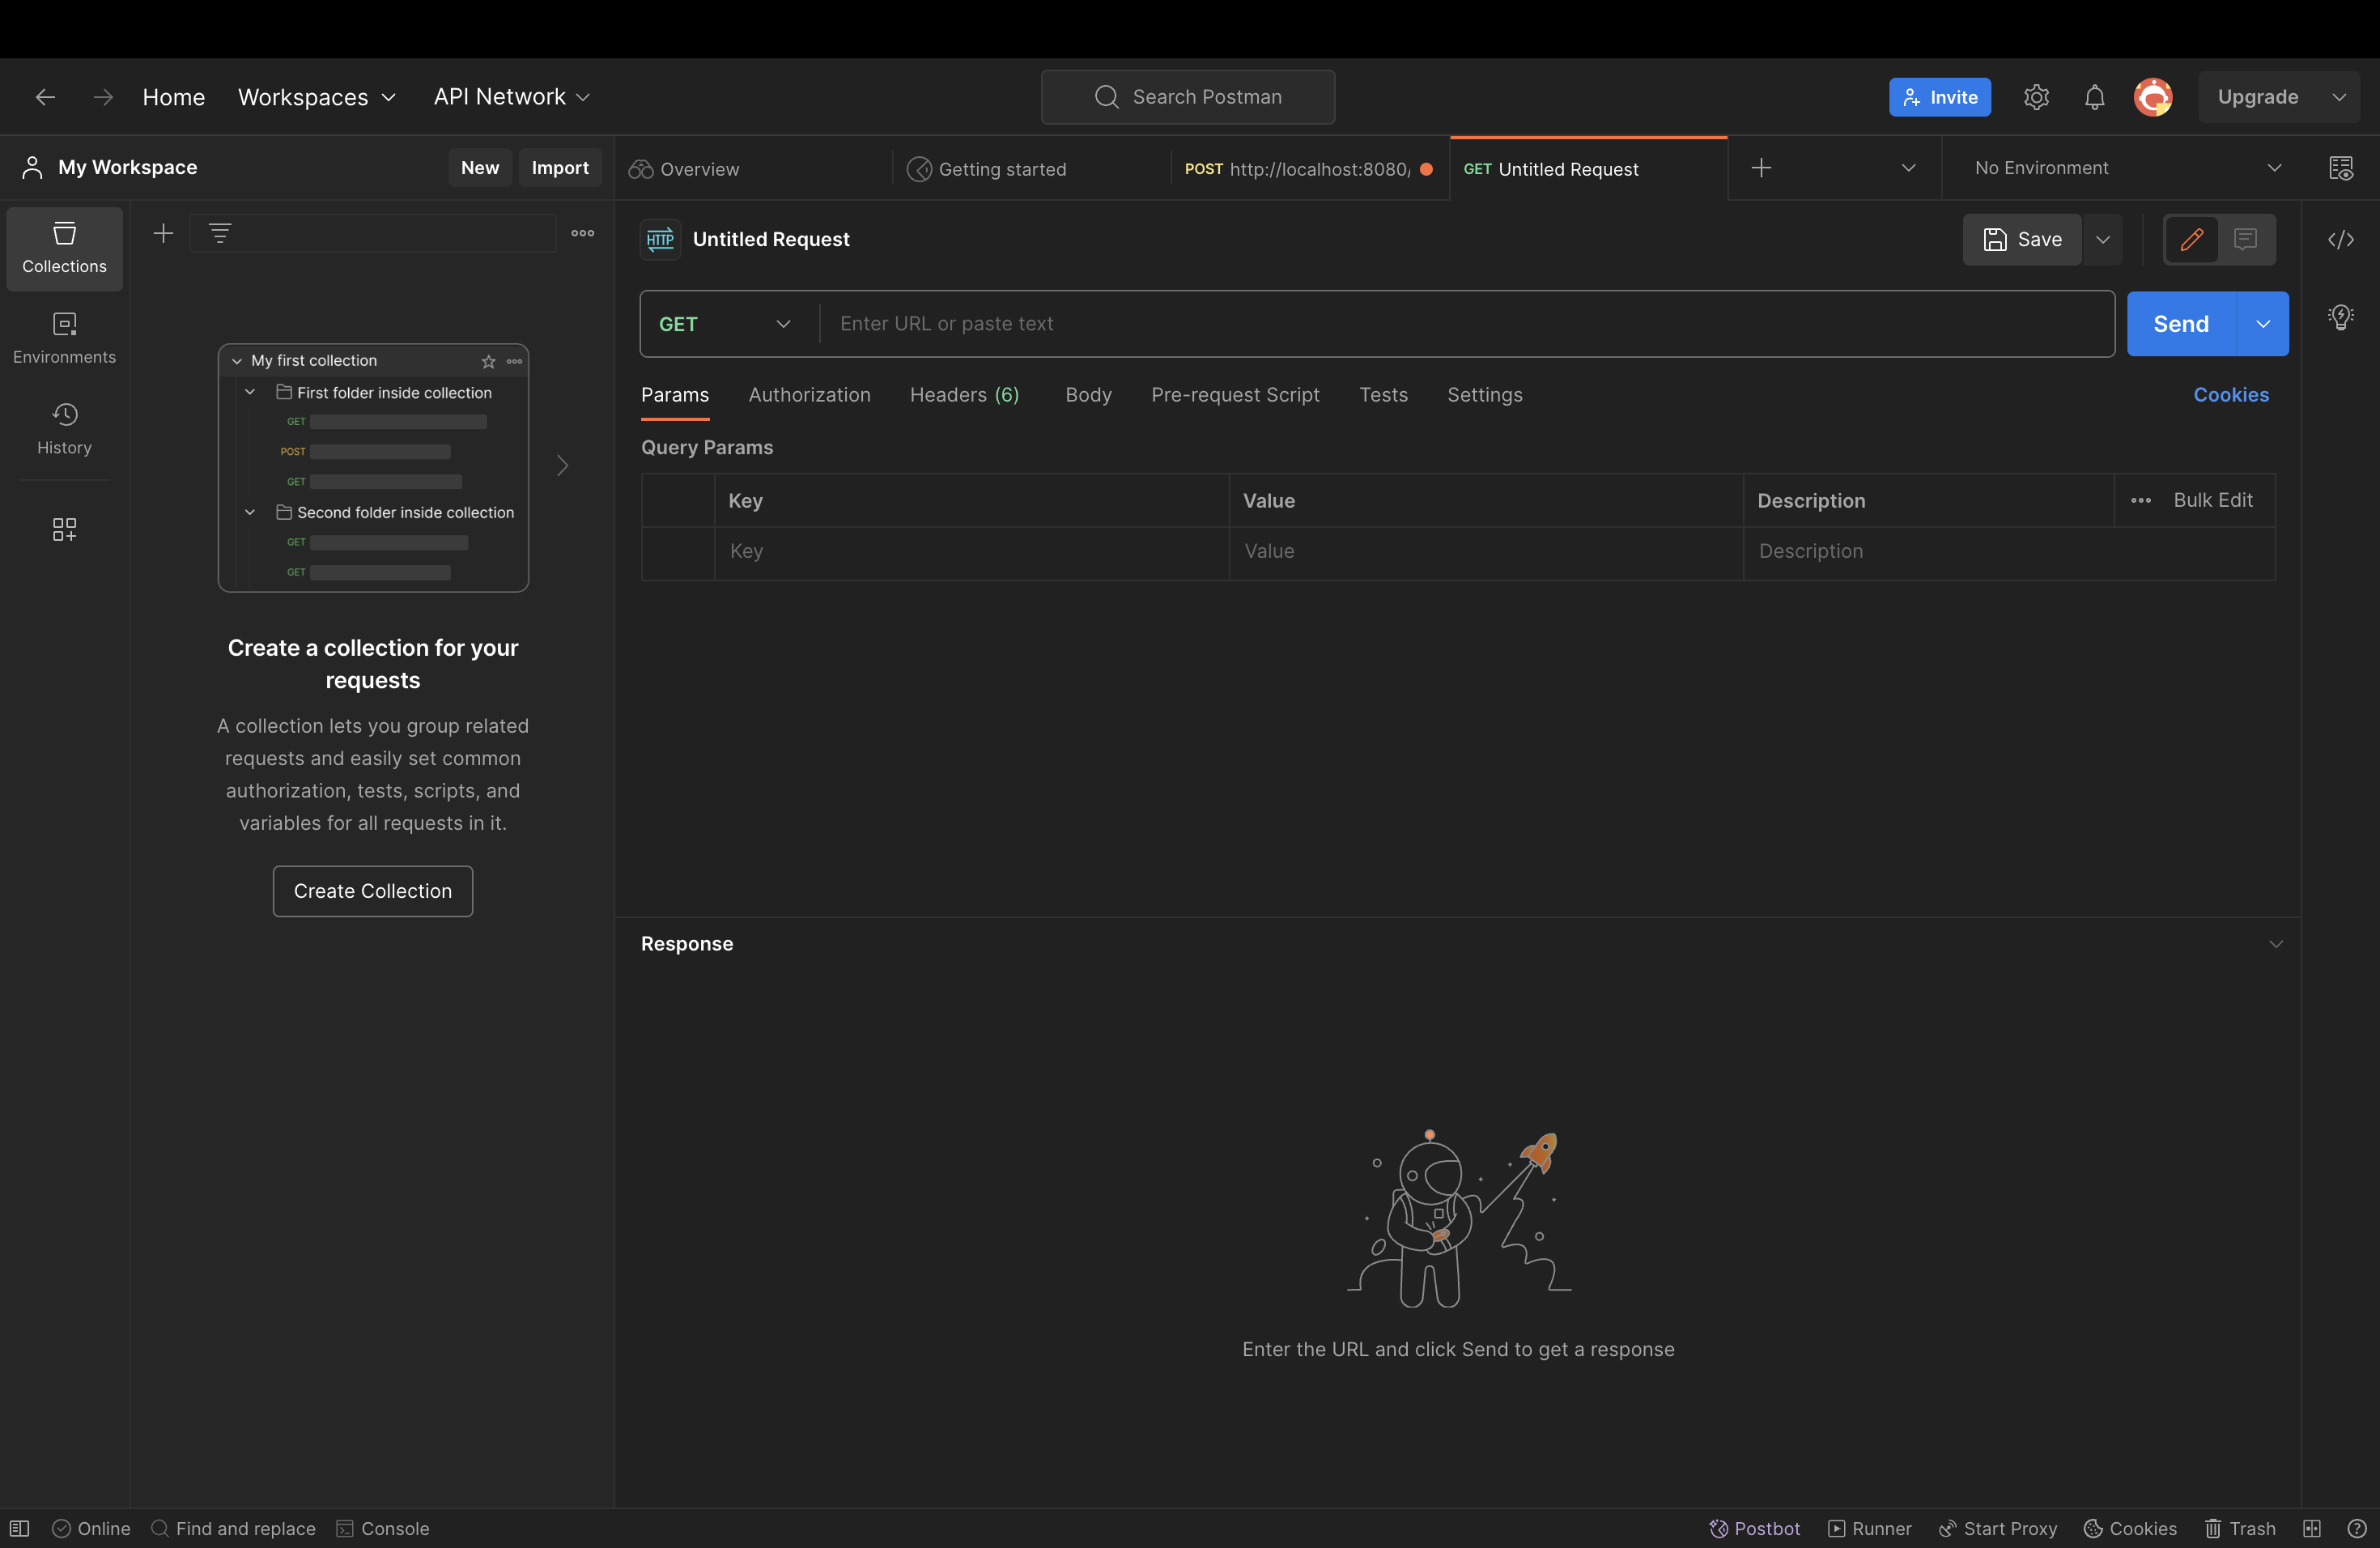Collapse the Response panel chevron
The image size is (2380, 1548).
(2276, 944)
